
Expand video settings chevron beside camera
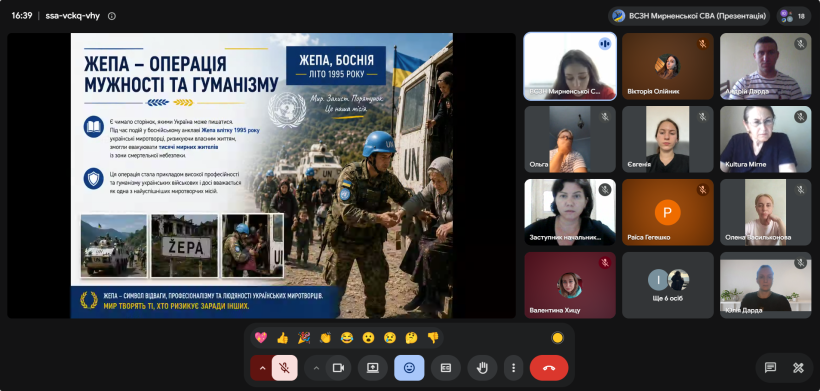coord(316,368)
